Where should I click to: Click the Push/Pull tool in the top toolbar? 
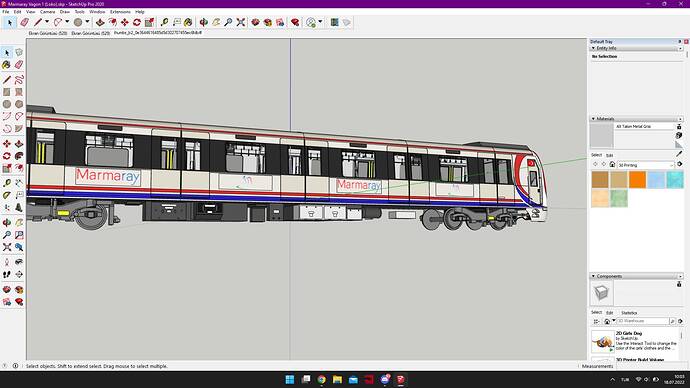pyautogui.click(x=100, y=22)
